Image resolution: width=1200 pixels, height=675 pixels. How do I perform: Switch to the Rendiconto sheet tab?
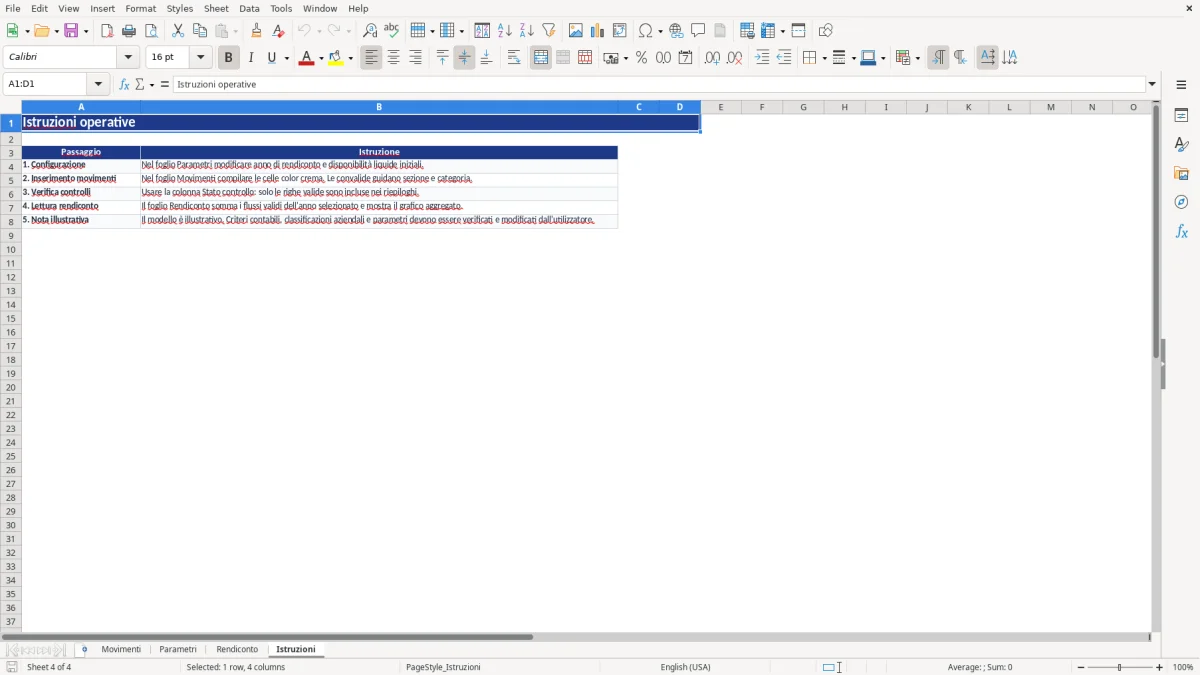click(x=237, y=650)
